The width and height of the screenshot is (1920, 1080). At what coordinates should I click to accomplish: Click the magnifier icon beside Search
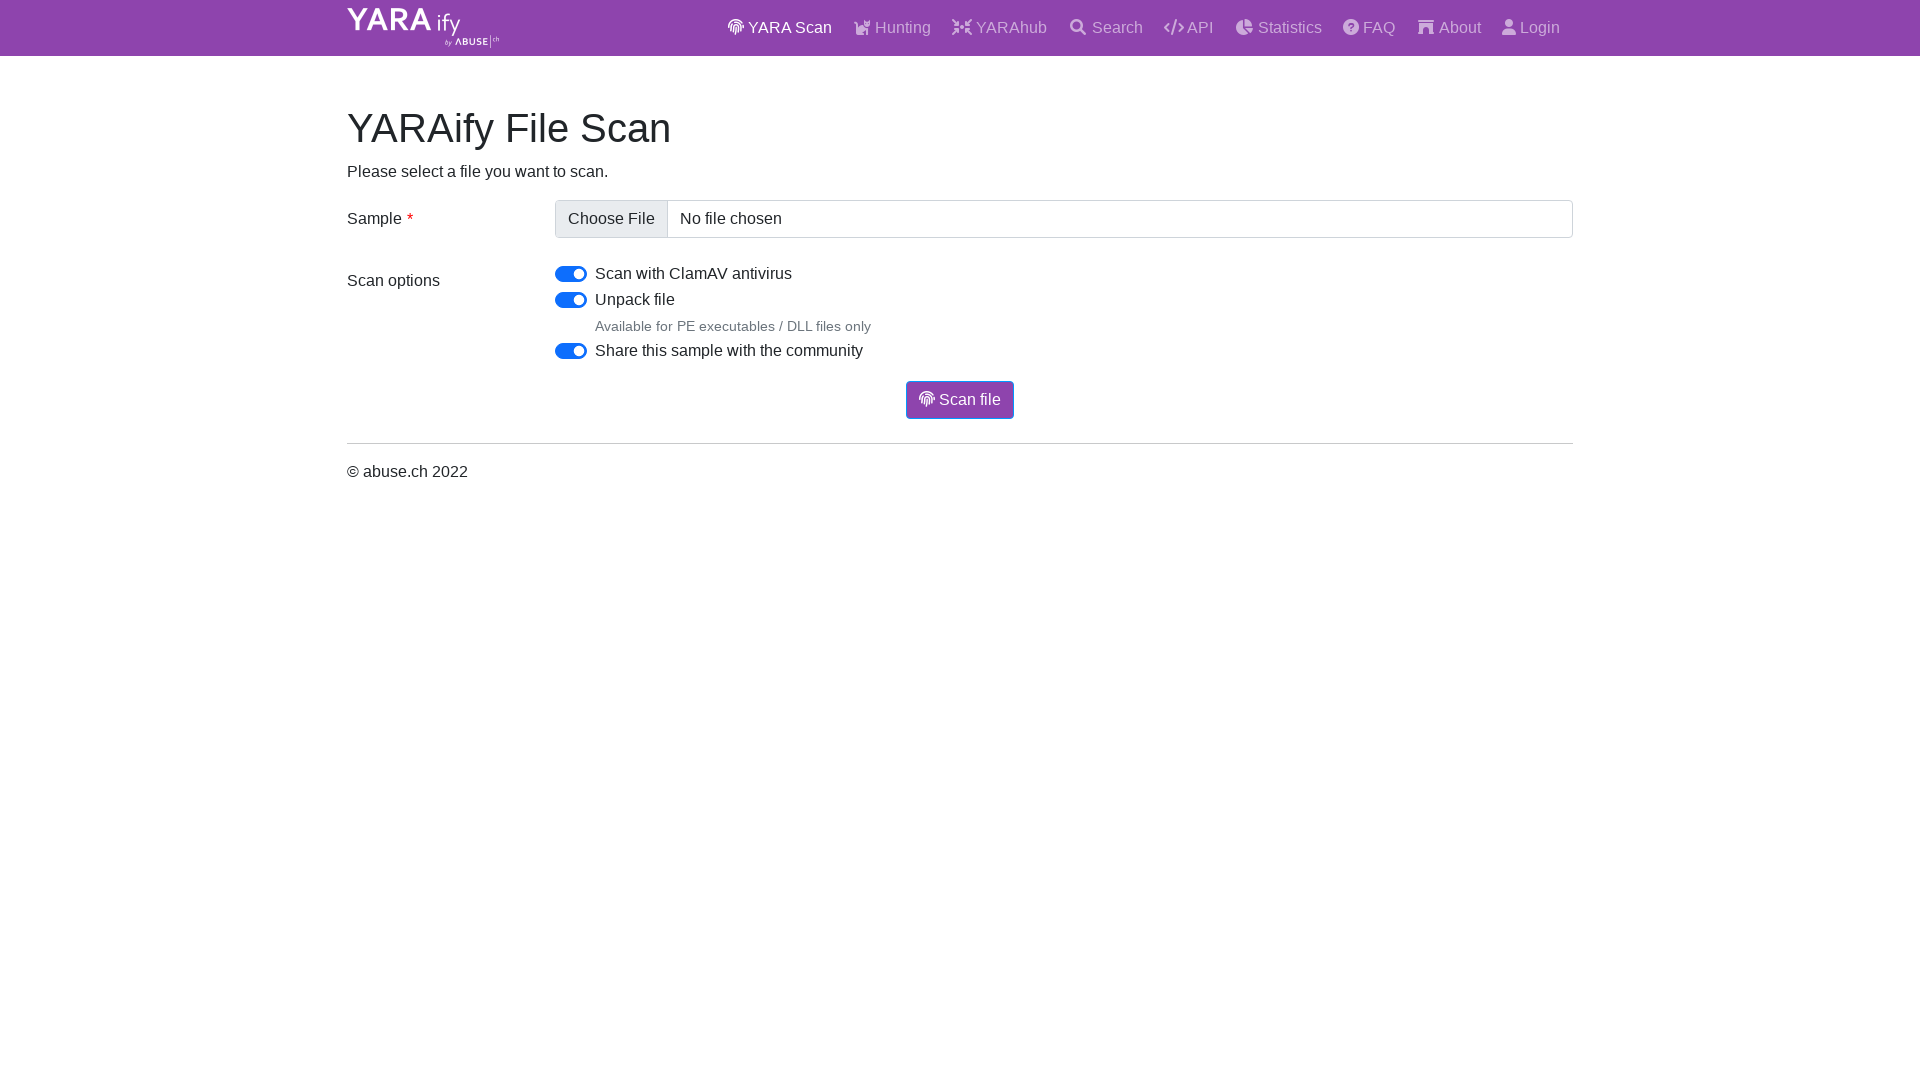tap(1078, 27)
